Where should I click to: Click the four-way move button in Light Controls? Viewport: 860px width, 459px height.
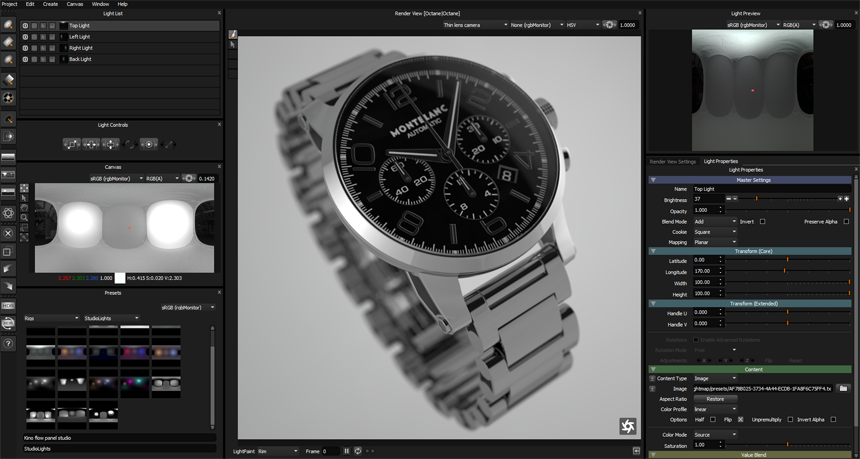[111, 144]
